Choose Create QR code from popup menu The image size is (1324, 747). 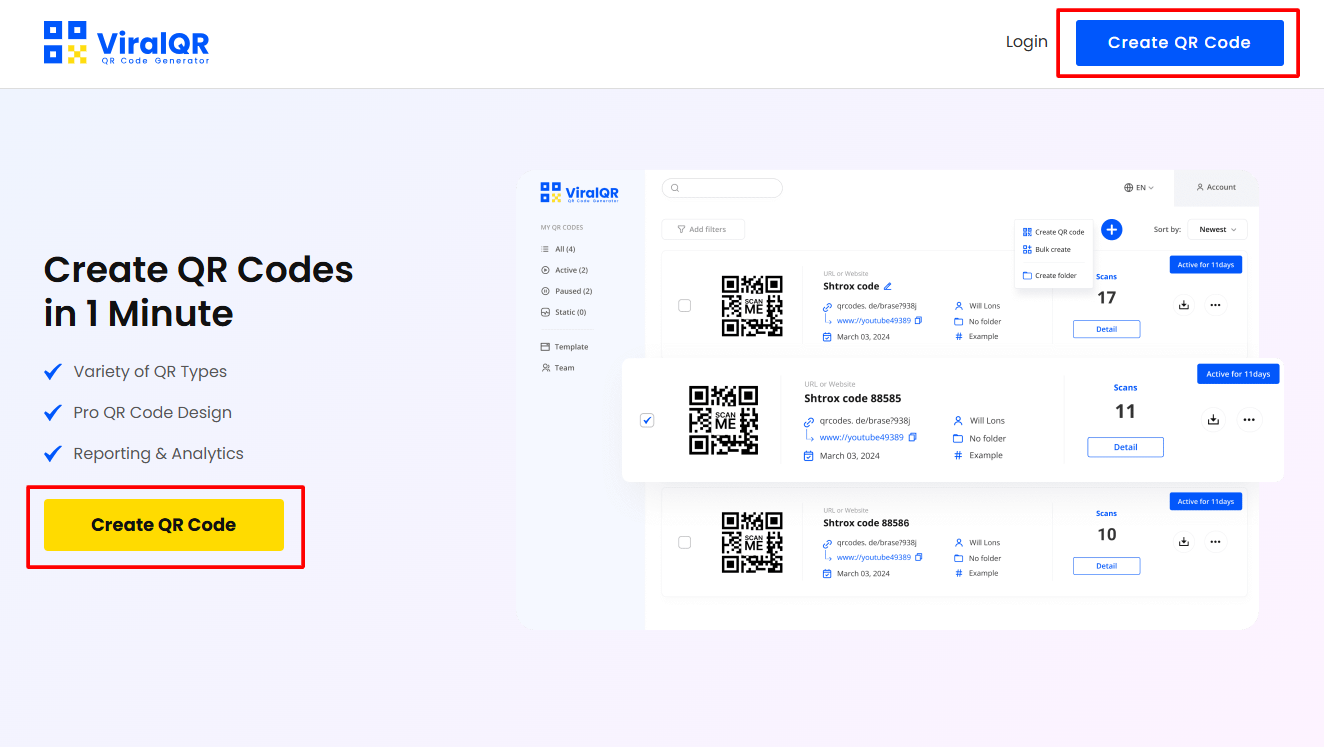(x=1053, y=232)
